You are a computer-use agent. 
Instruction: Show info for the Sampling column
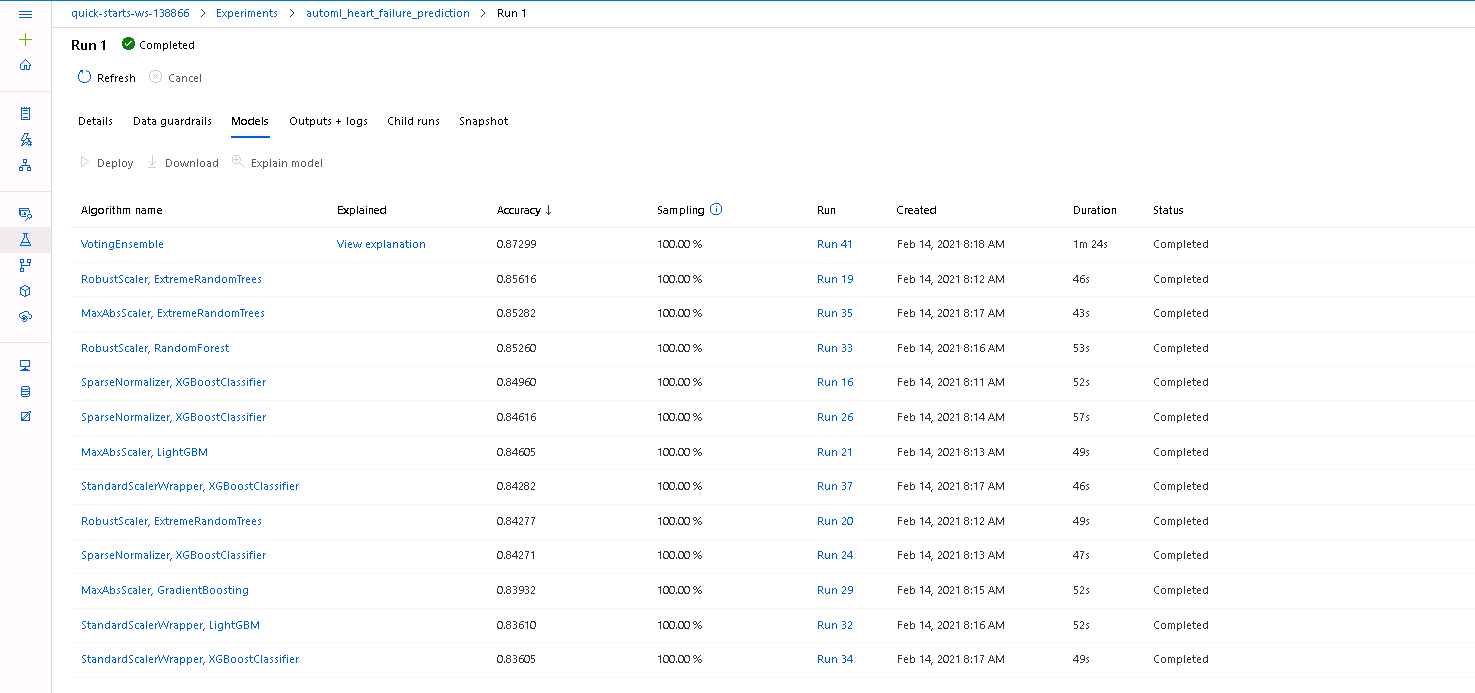[x=716, y=209]
